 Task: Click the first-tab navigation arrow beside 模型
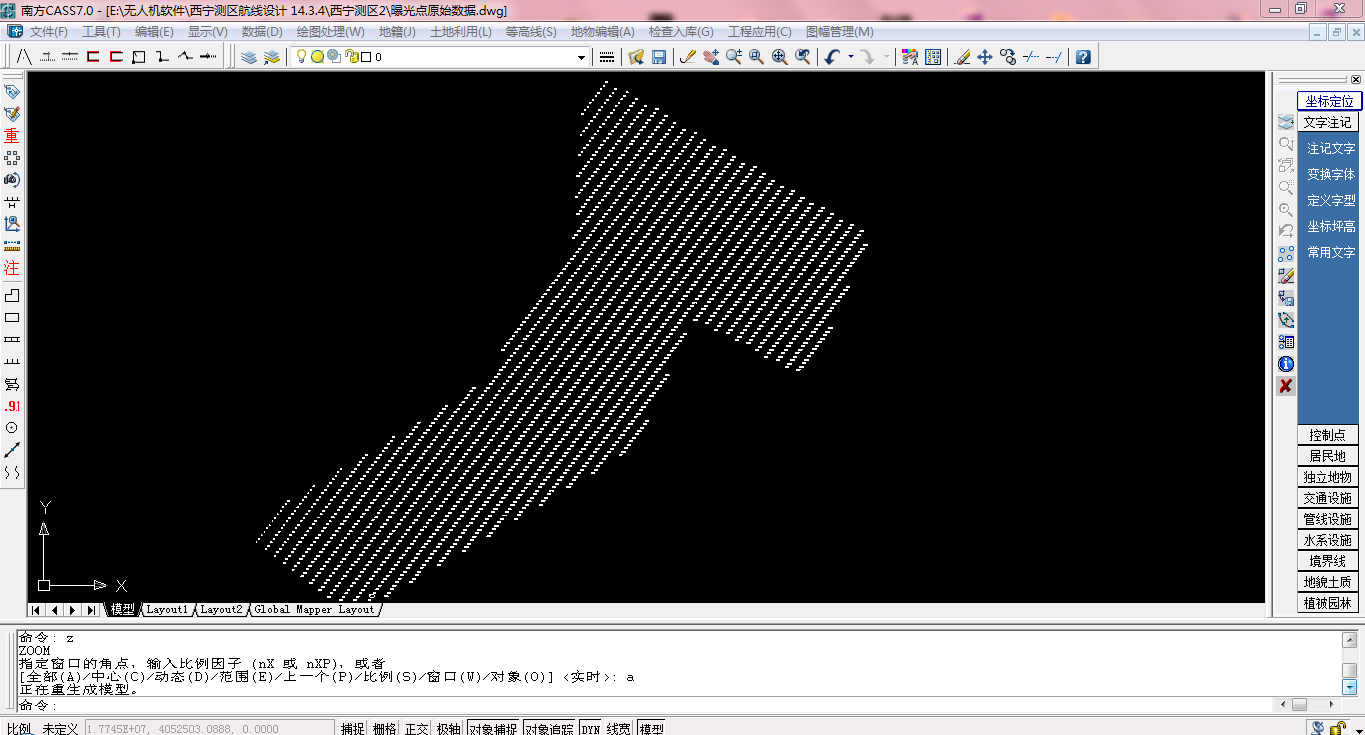click(37, 610)
